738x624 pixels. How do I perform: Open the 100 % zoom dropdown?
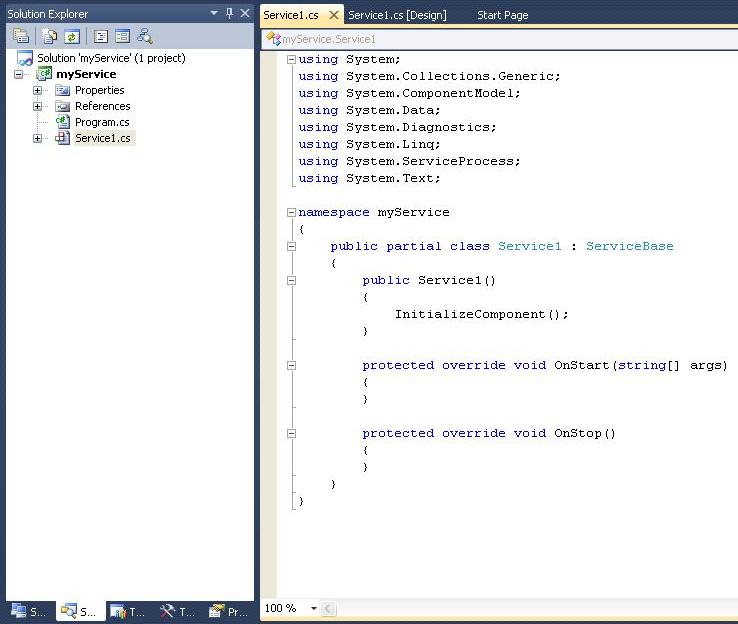[x=313, y=608]
